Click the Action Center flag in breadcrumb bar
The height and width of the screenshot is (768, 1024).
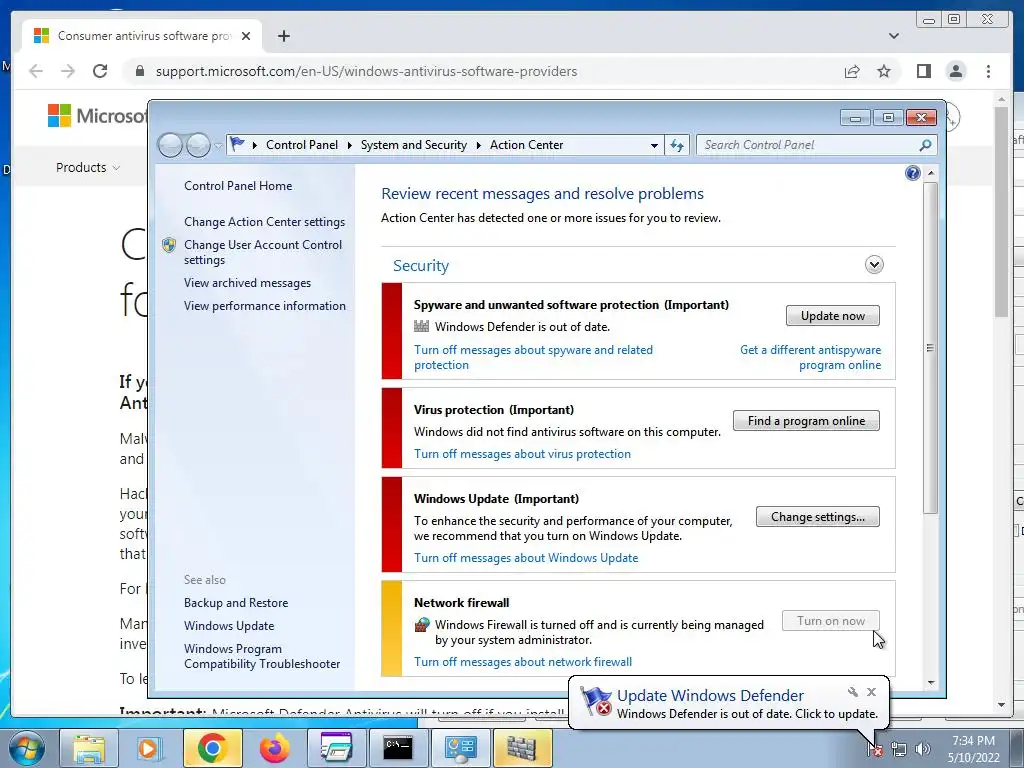[238, 144]
